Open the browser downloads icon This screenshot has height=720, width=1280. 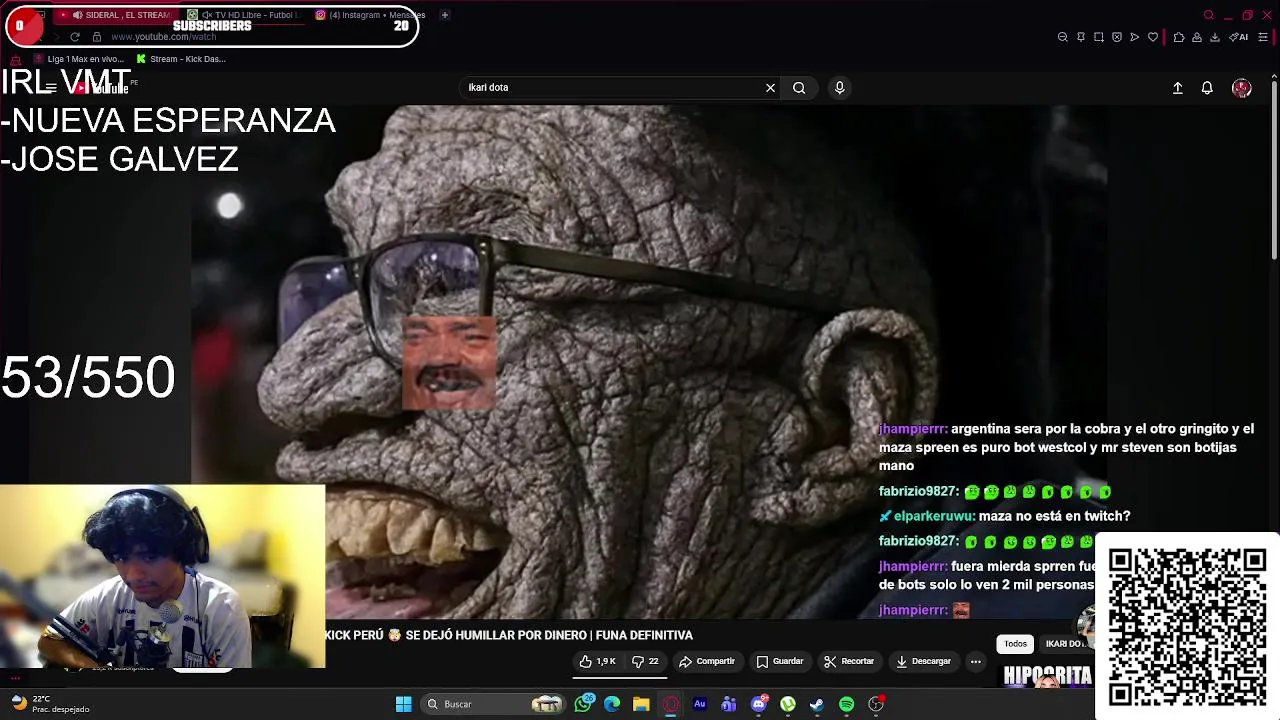coord(1215,37)
